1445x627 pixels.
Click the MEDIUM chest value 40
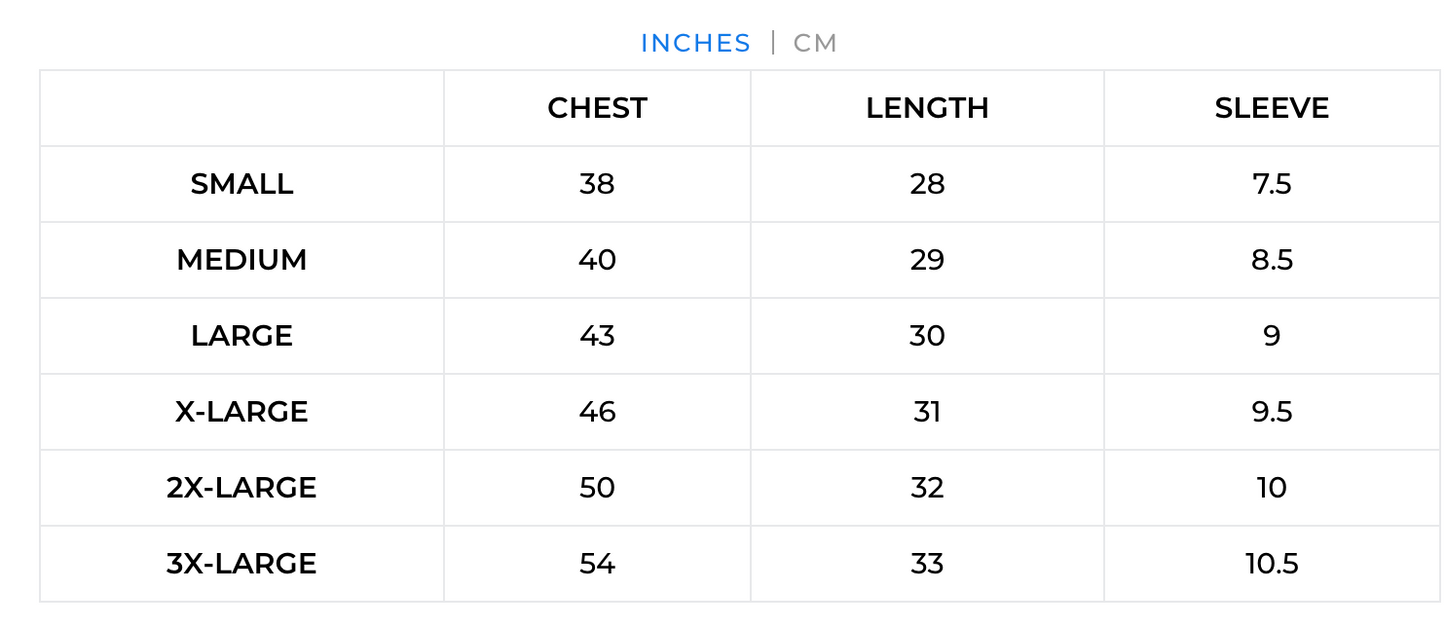[x=597, y=260]
